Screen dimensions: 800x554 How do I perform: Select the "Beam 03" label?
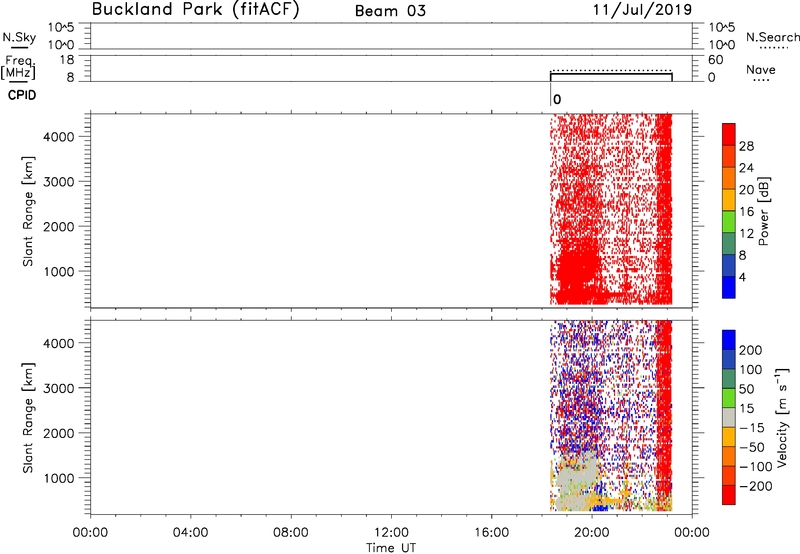tap(390, 11)
